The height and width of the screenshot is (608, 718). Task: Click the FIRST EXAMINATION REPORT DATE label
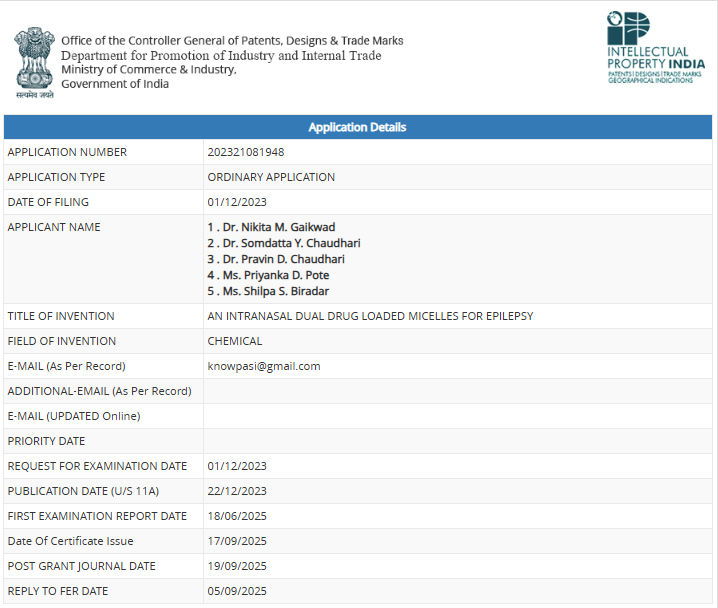coord(97,516)
